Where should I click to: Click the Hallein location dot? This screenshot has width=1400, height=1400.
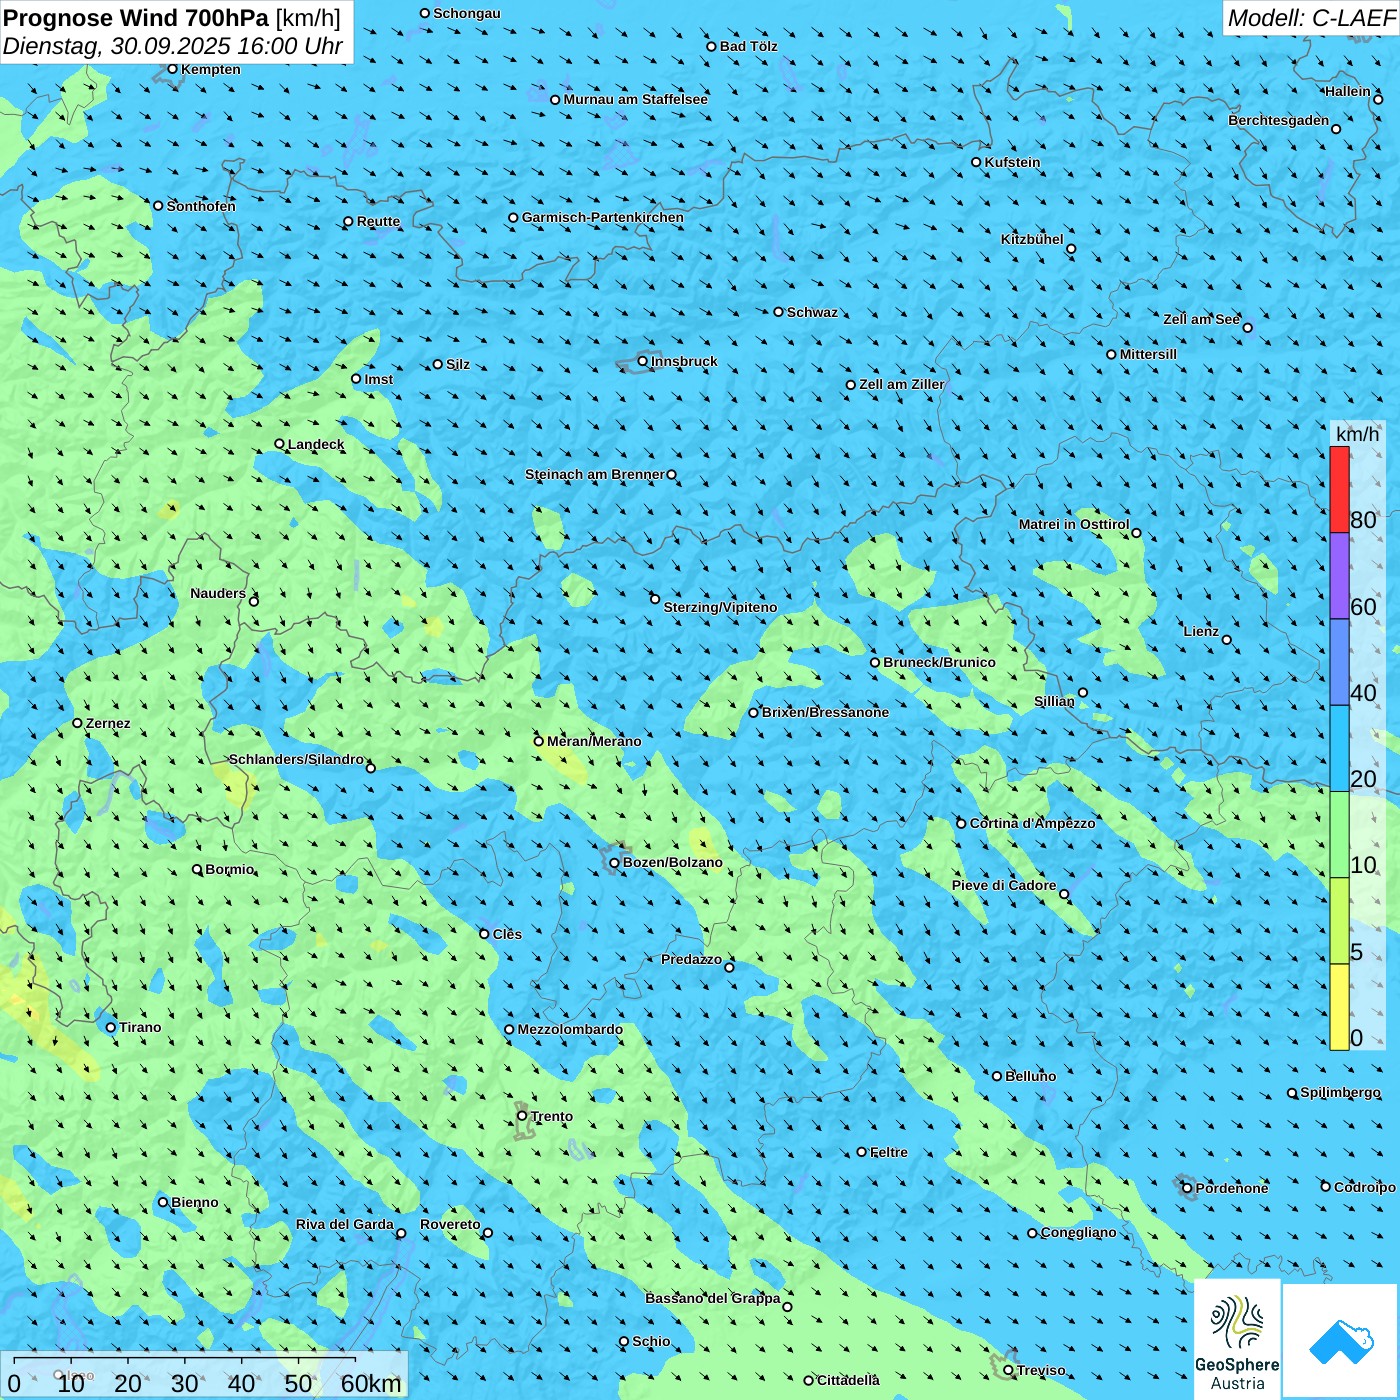[1378, 100]
